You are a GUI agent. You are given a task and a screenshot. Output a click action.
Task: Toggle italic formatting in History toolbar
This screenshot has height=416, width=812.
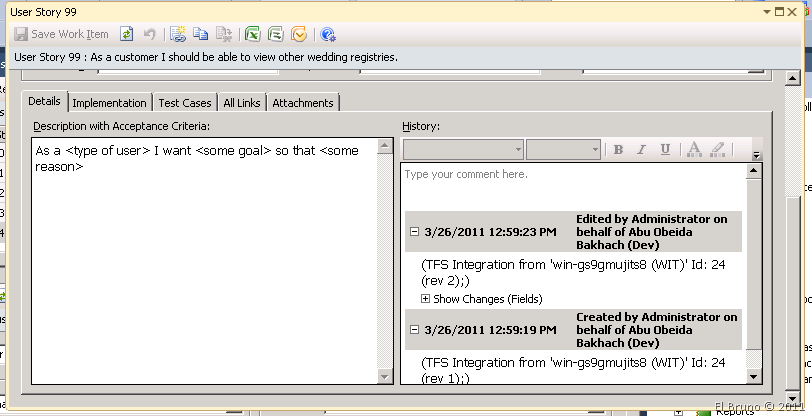point(642,150)
